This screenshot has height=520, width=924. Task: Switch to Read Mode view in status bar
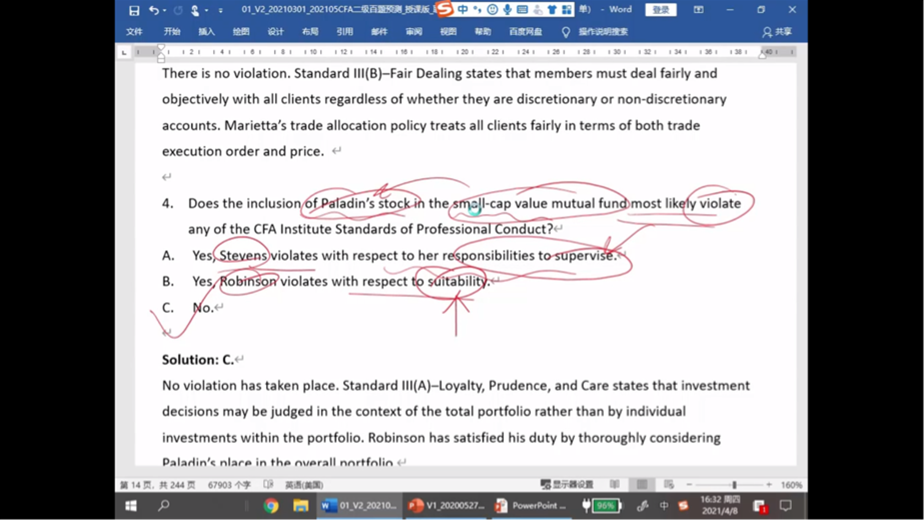[x=616, y=485]
